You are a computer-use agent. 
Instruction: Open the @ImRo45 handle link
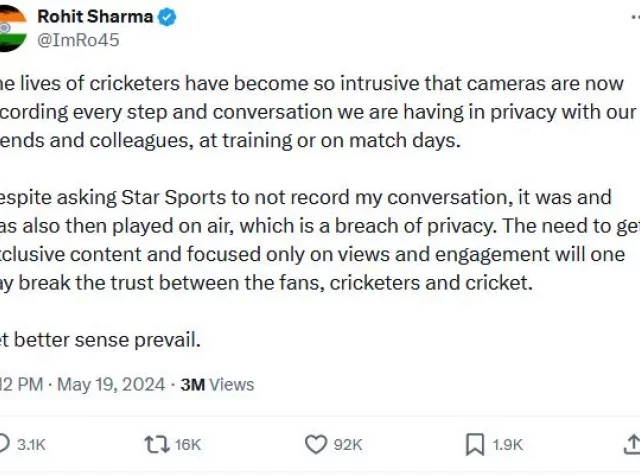click(78, 40)
